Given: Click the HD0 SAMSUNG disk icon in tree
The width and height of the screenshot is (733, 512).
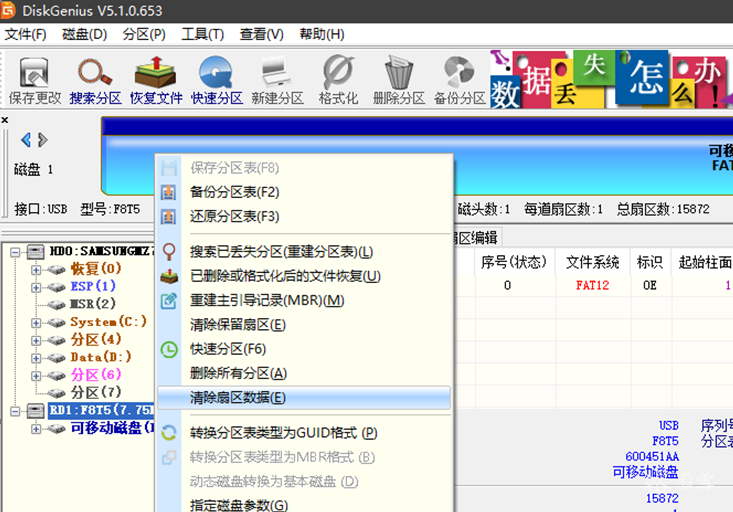Looking at the screenshot, I should pos(36,252).
